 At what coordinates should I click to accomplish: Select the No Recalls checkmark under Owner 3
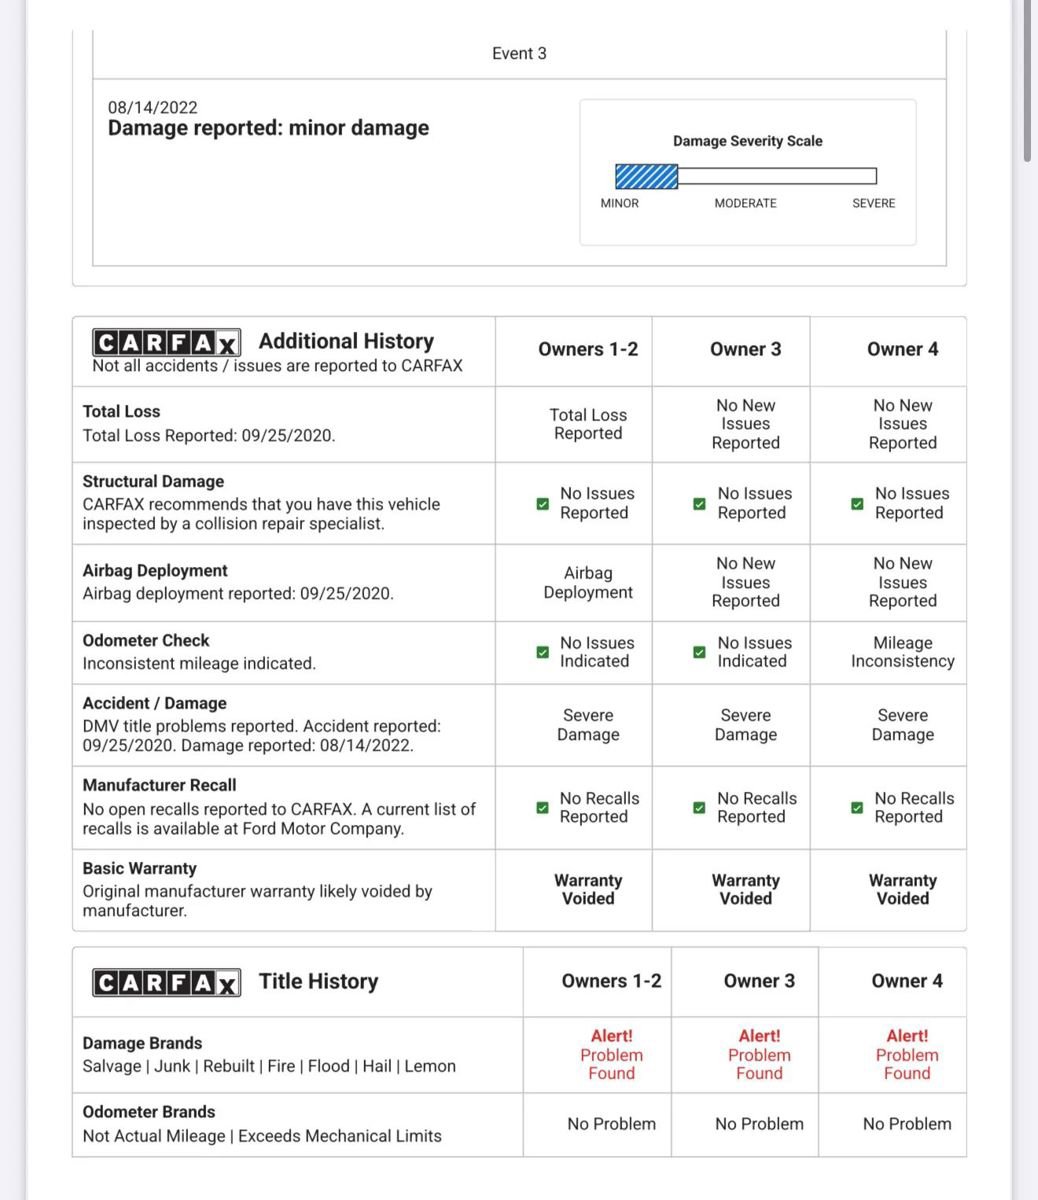(700, 808)
